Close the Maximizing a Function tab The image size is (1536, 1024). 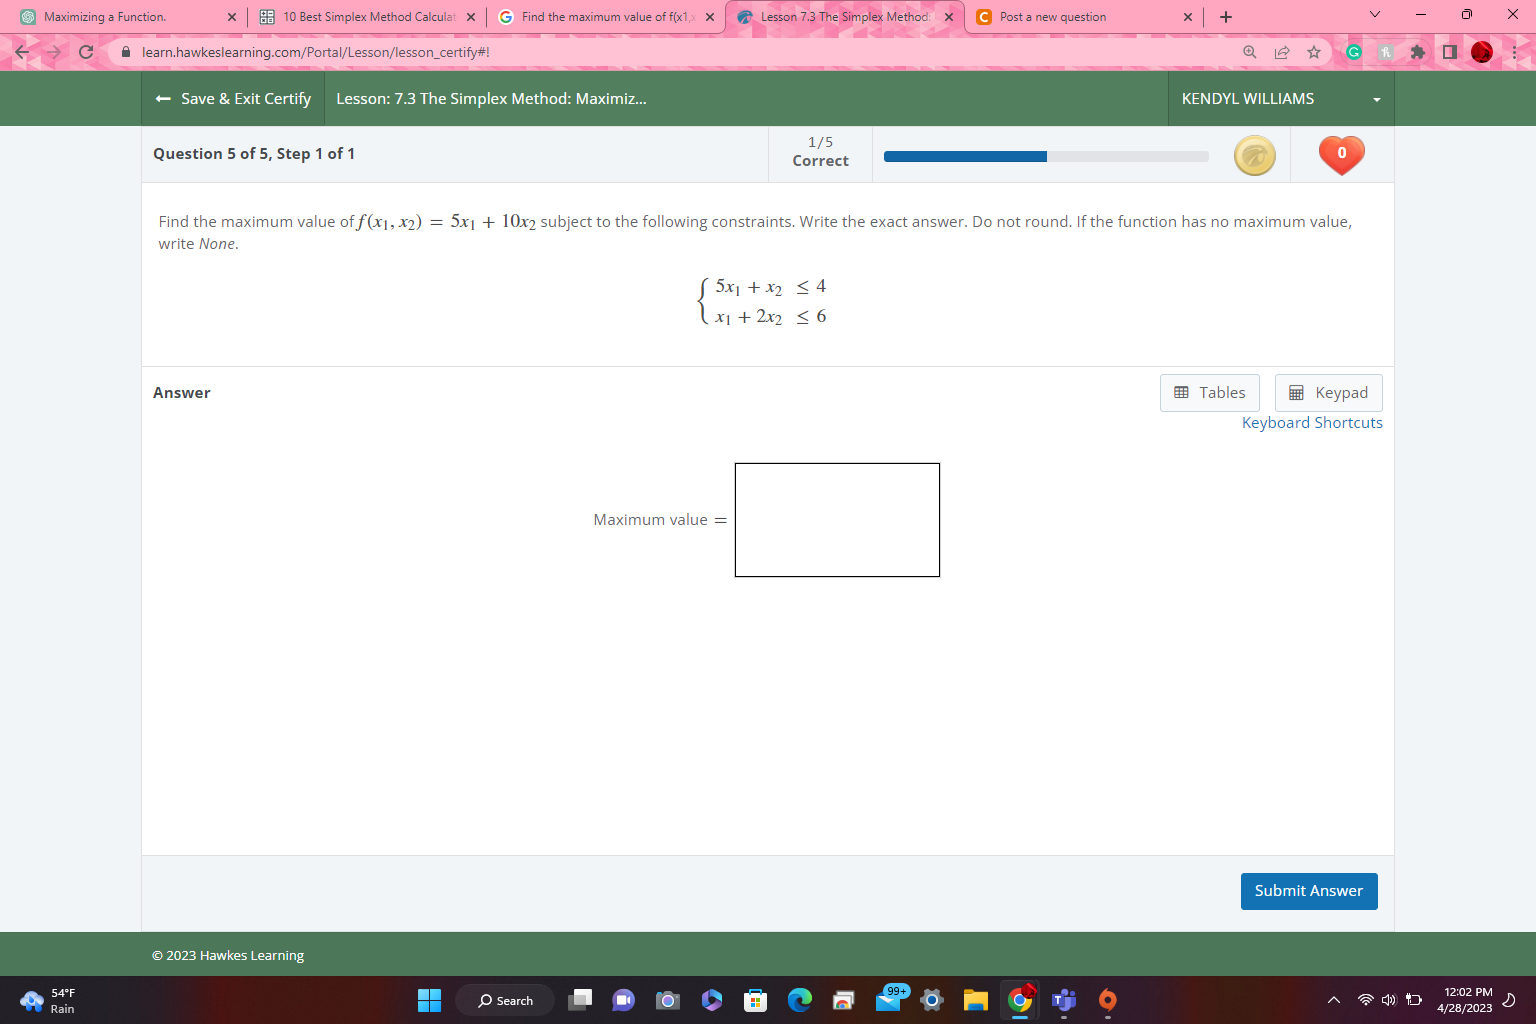pyautogui.click(x=232, y=17)
